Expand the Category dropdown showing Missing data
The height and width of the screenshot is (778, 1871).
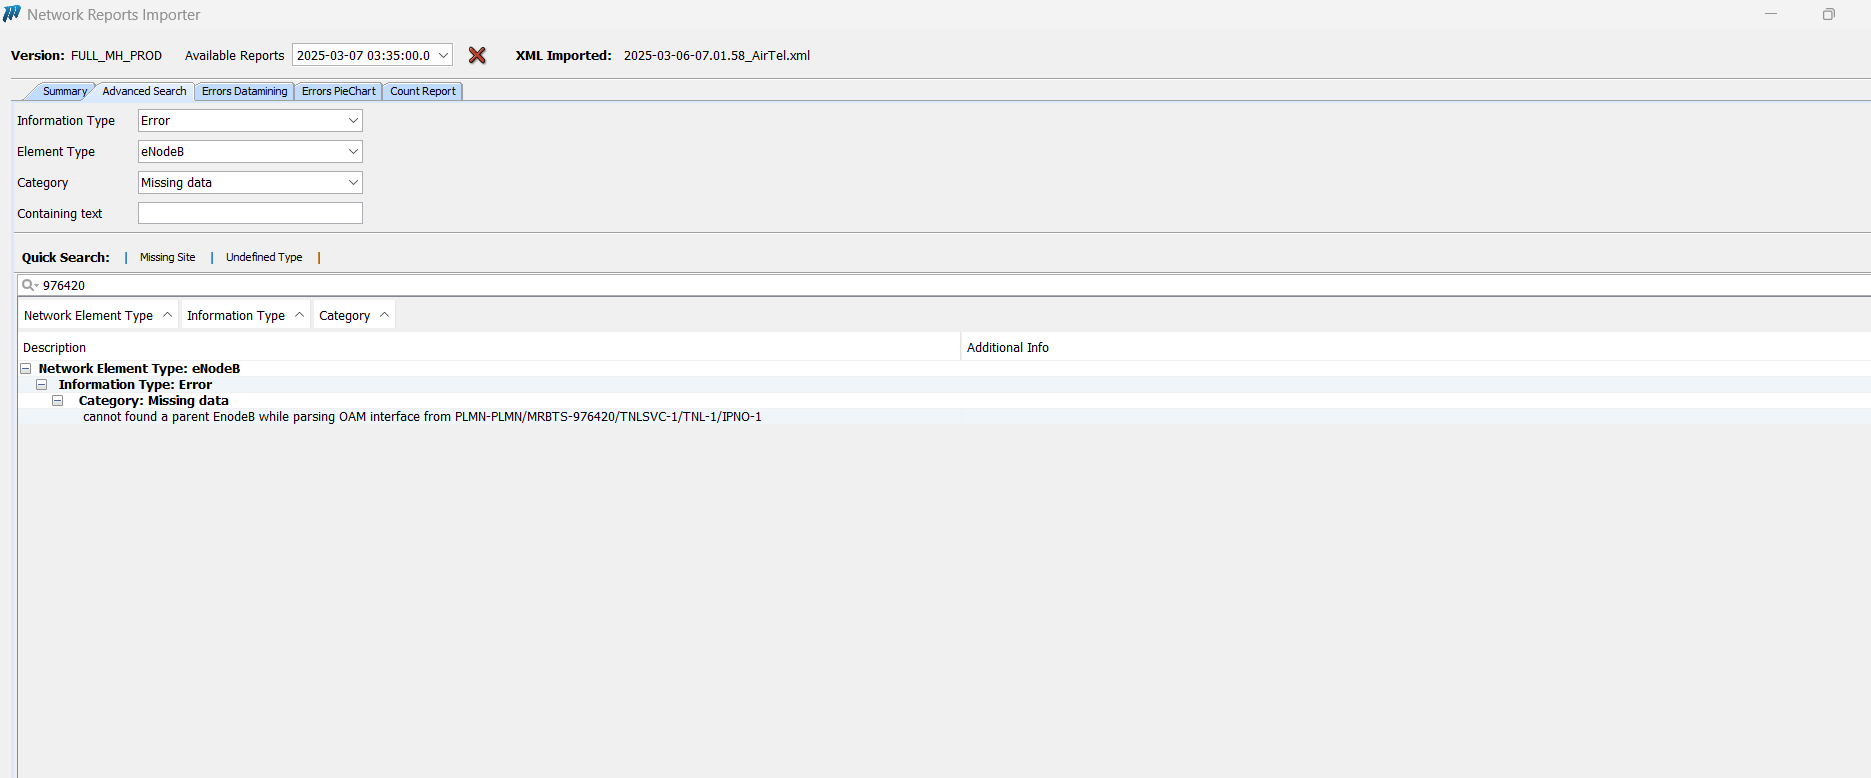(352, 183)
